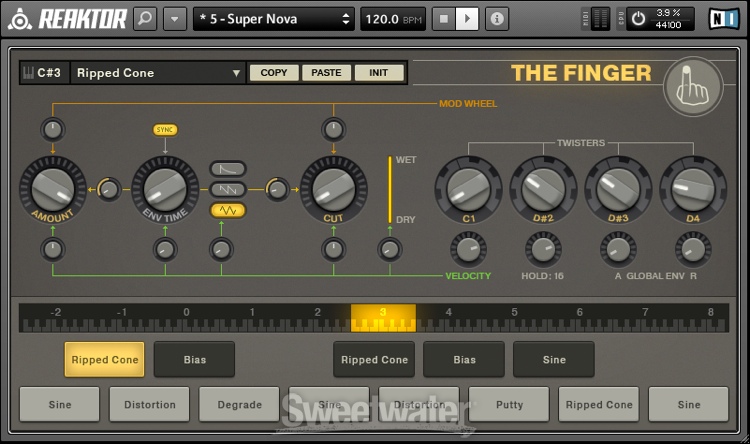Select the decay envelope shape button
750x444 pixels.
(x=228, y=169)
